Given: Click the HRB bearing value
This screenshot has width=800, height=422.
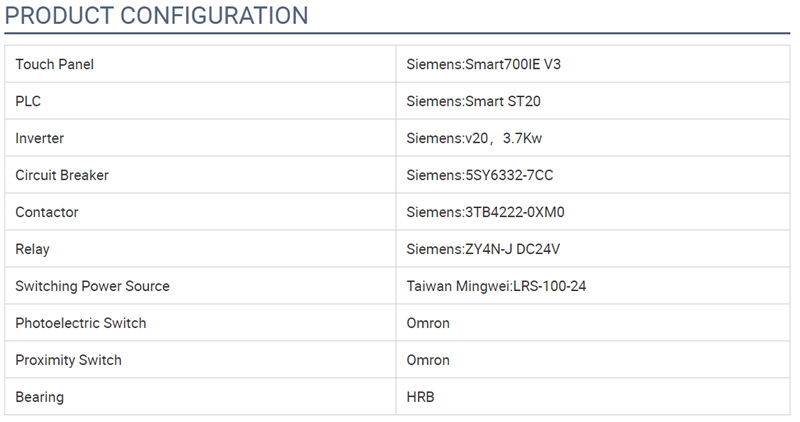Looking at the screenshot, I should click(420, 397).
